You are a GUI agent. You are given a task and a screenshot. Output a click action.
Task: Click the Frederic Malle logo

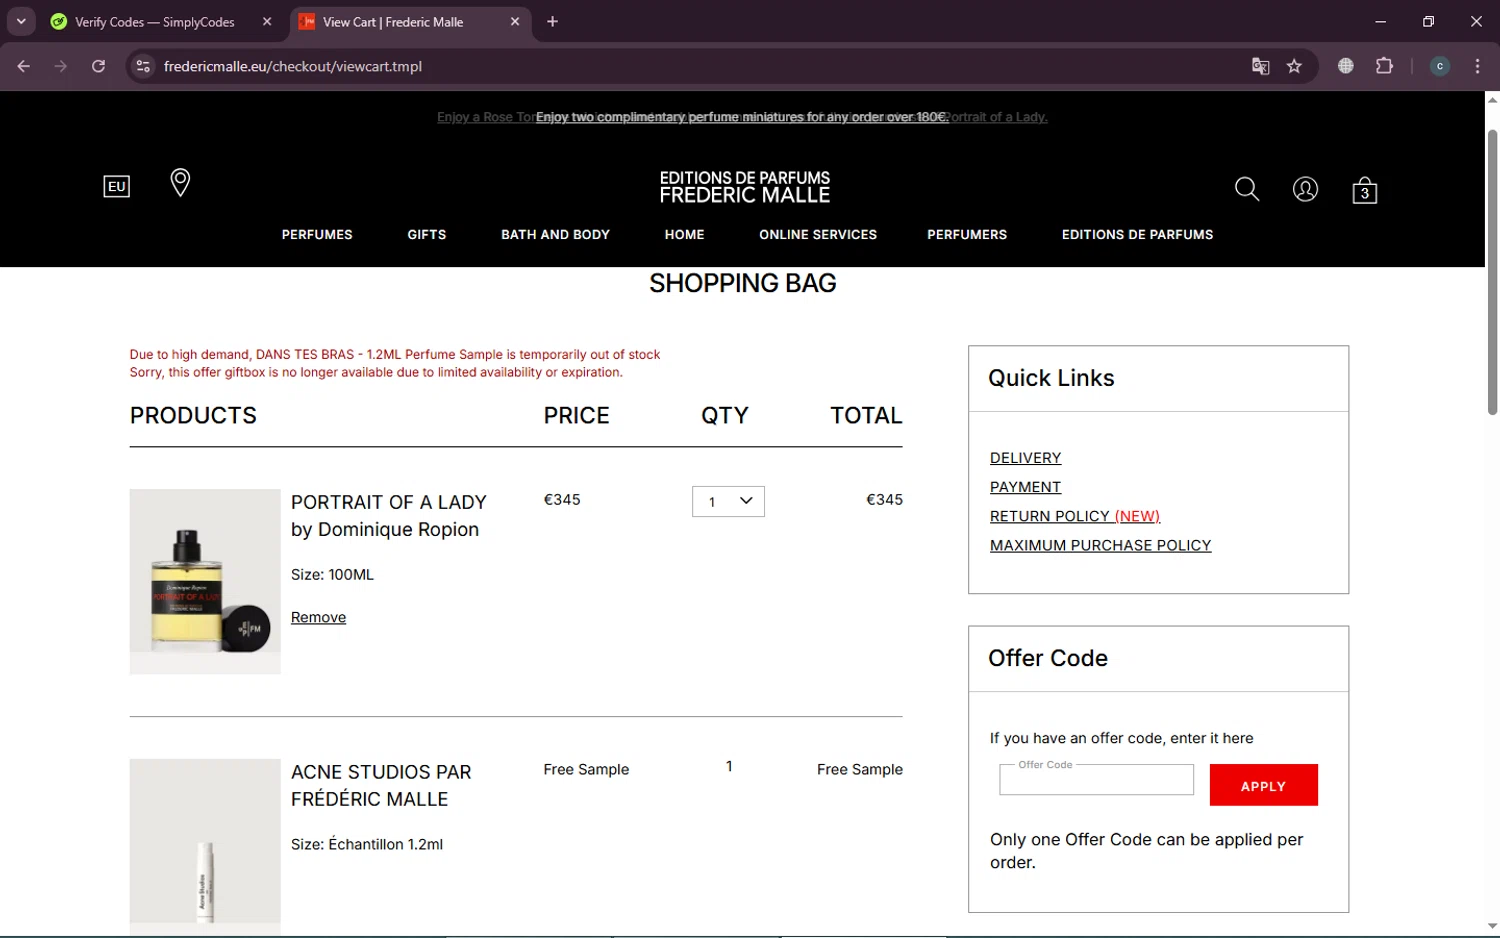point(744,187)
